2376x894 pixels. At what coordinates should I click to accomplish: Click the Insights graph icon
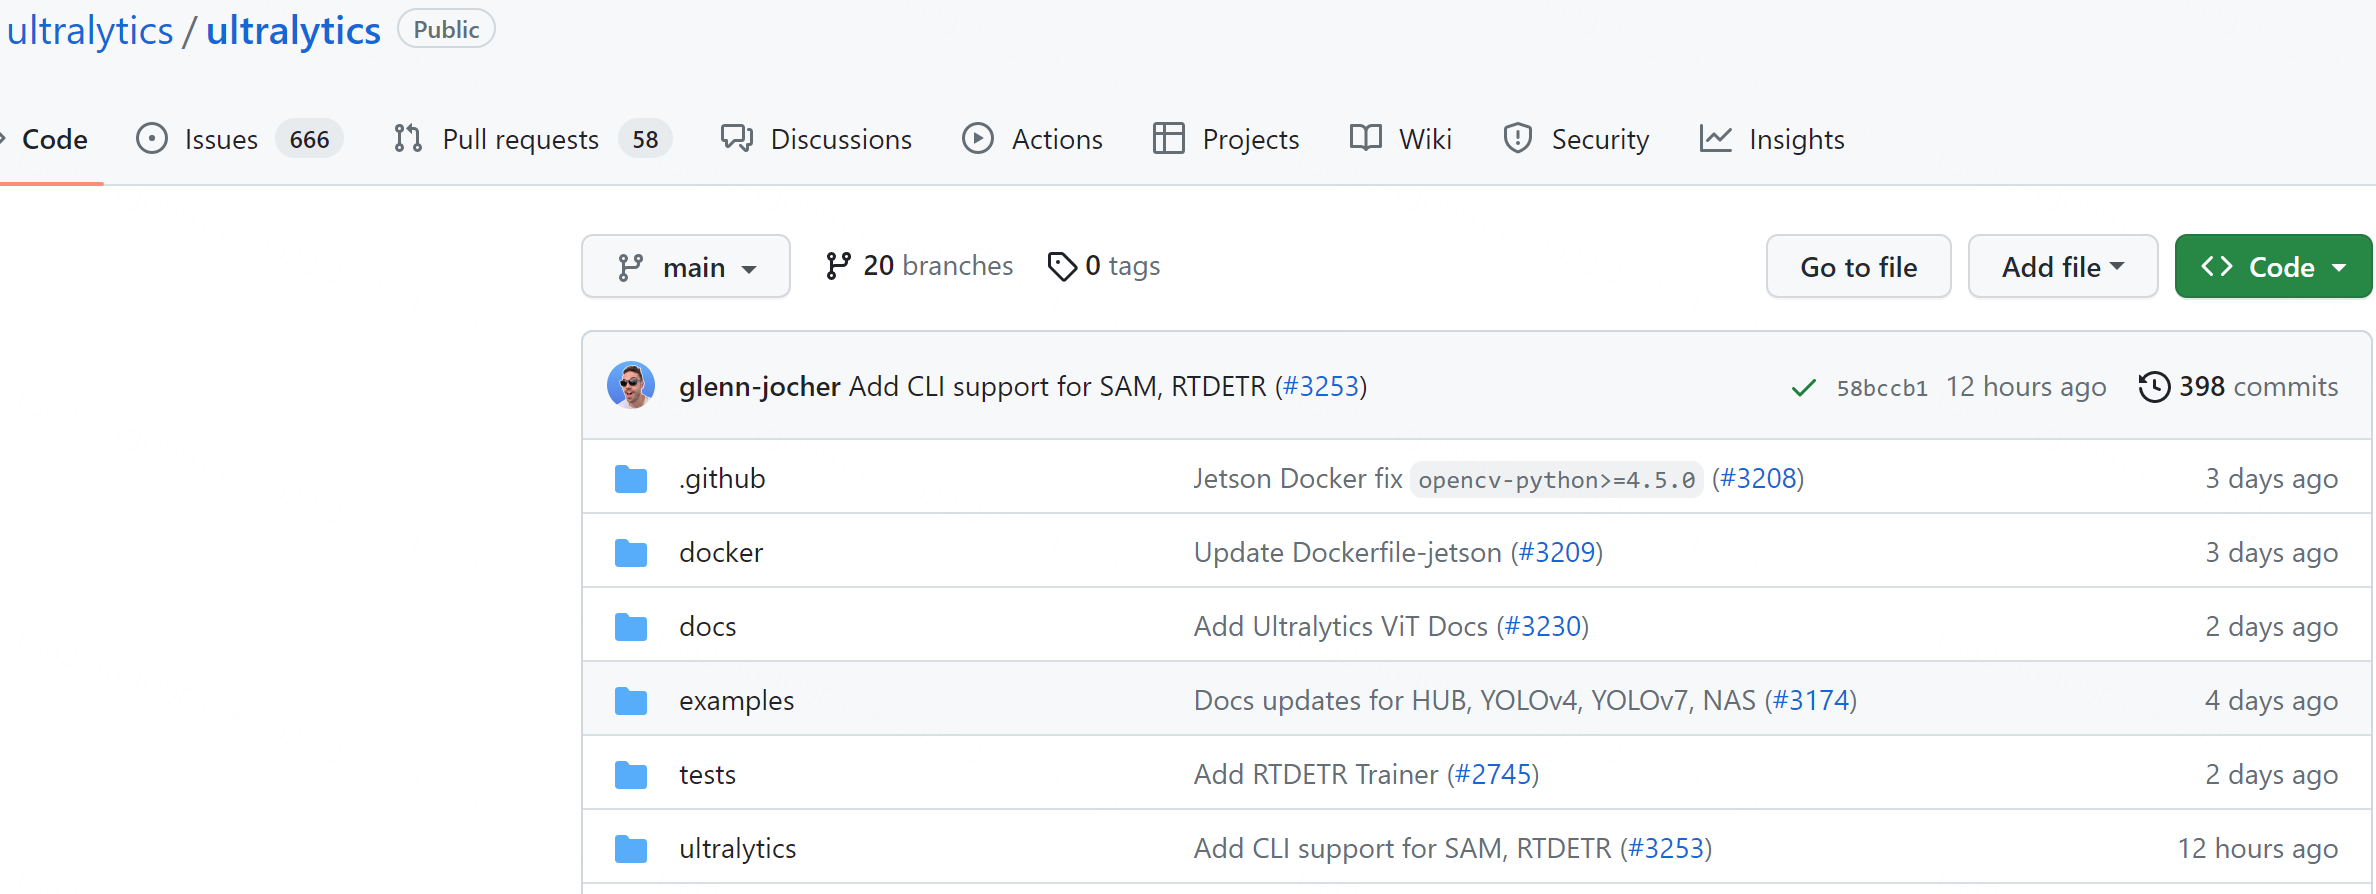point(1716,138)
